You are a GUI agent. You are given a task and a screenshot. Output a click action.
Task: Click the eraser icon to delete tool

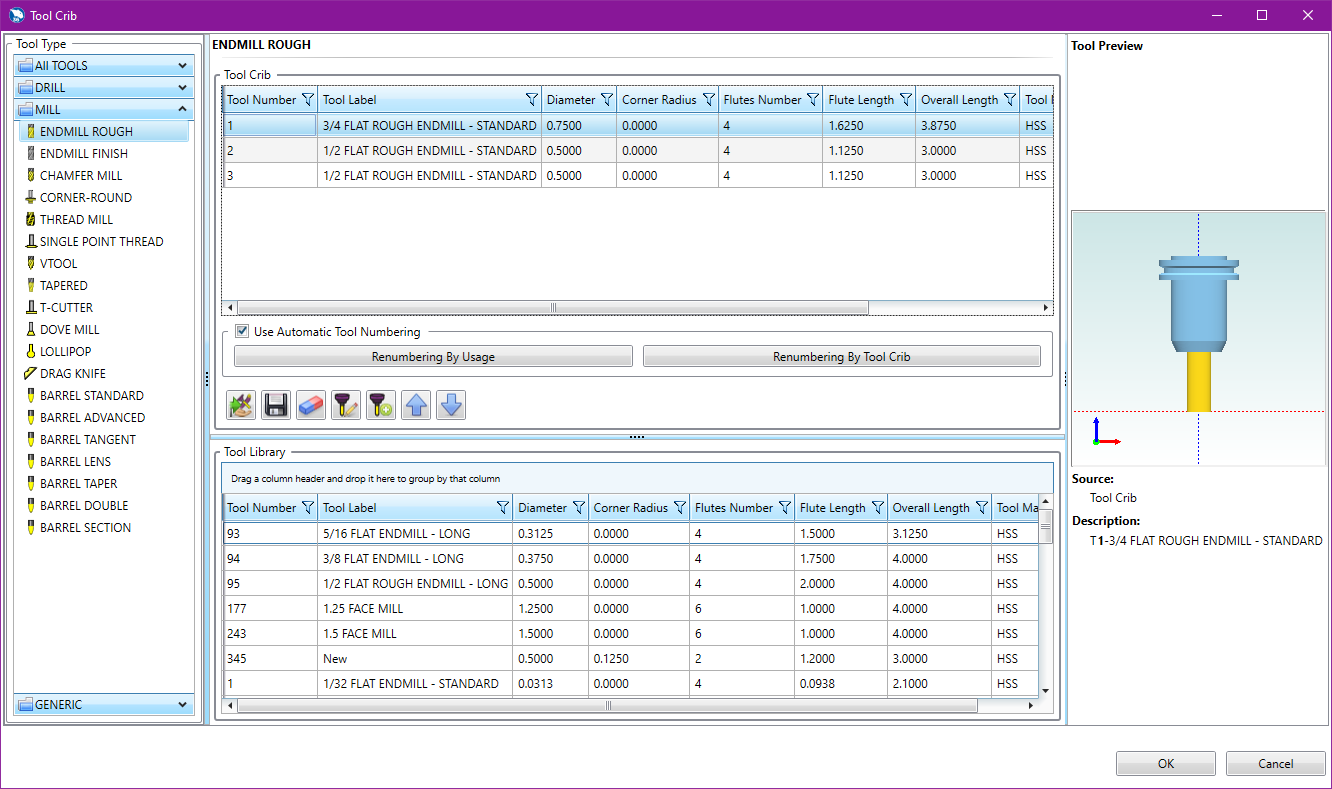click(311, 405)
